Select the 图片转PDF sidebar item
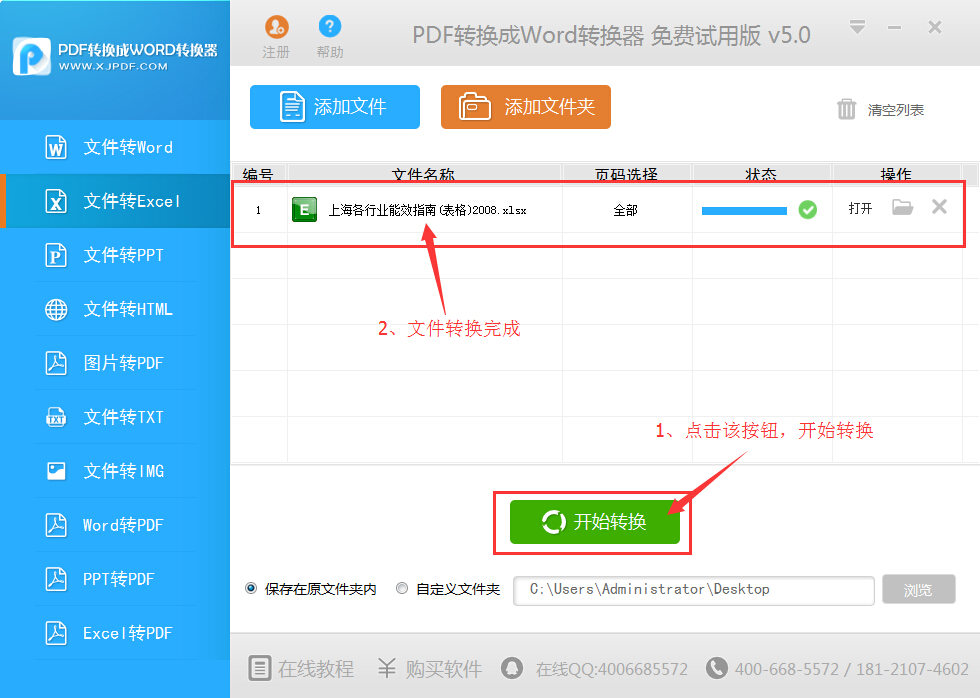 coord(115,363)
